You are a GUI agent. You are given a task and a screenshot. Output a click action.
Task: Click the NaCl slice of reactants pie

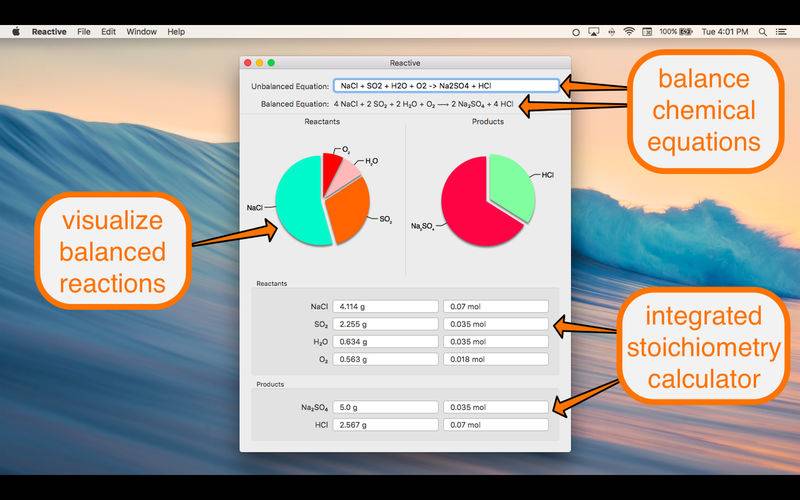point(301,200)
